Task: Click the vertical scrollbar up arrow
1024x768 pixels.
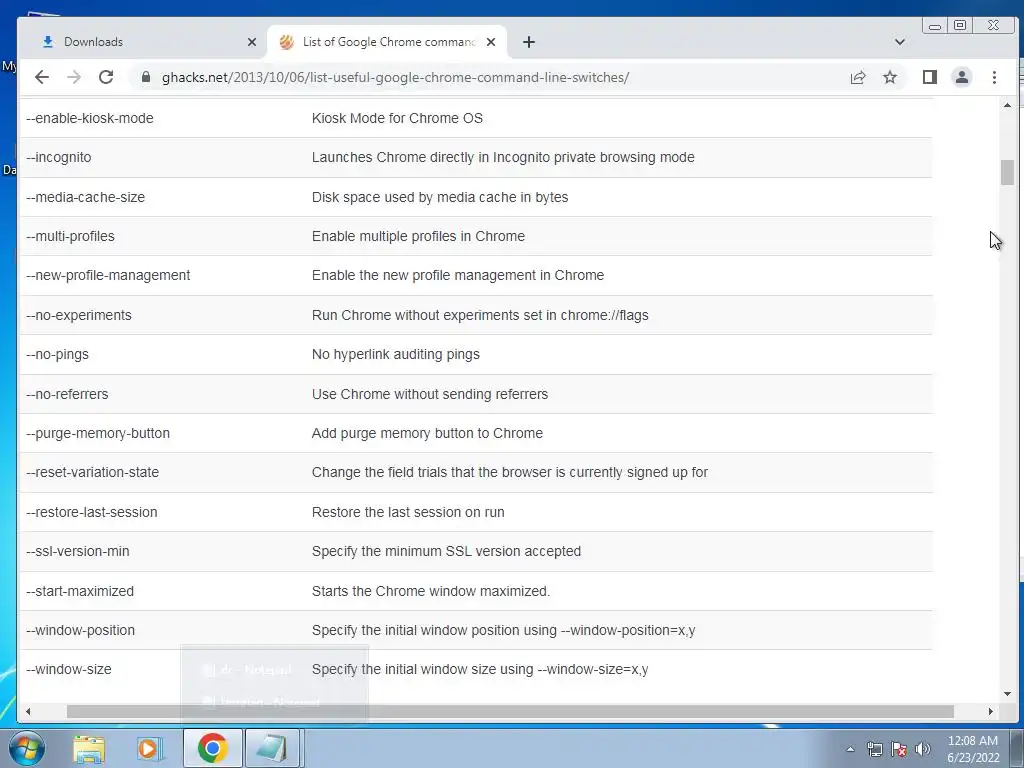Action: click(1006, 105)
